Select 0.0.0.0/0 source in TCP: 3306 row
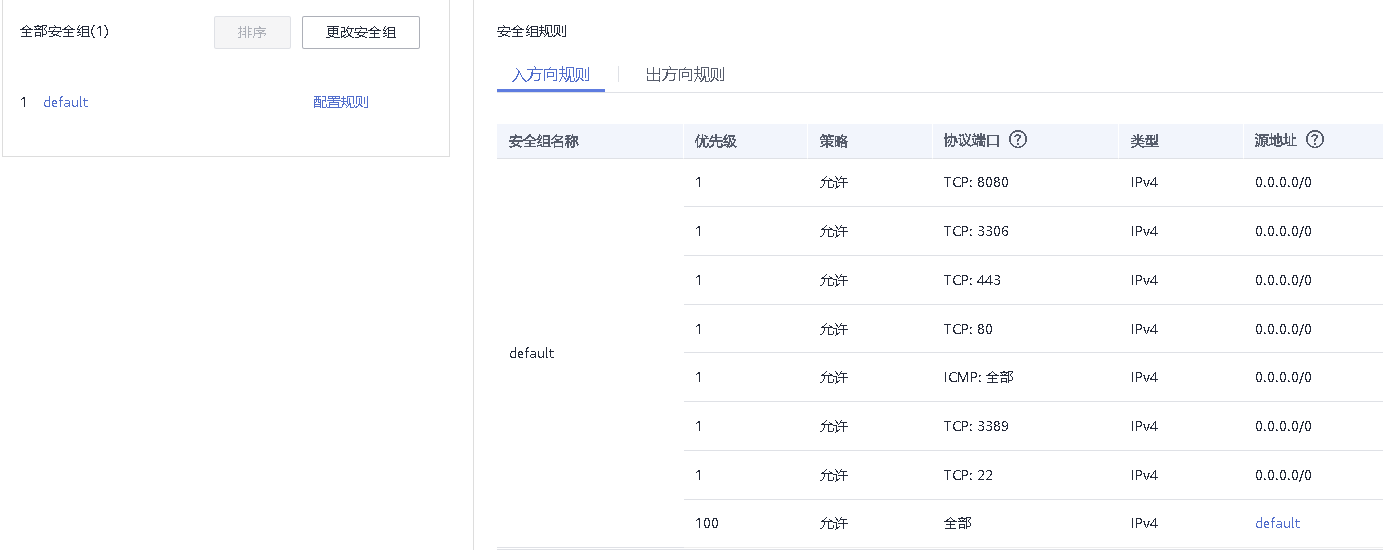Viewport: 1383px width, 550px height. point(1283,231)
